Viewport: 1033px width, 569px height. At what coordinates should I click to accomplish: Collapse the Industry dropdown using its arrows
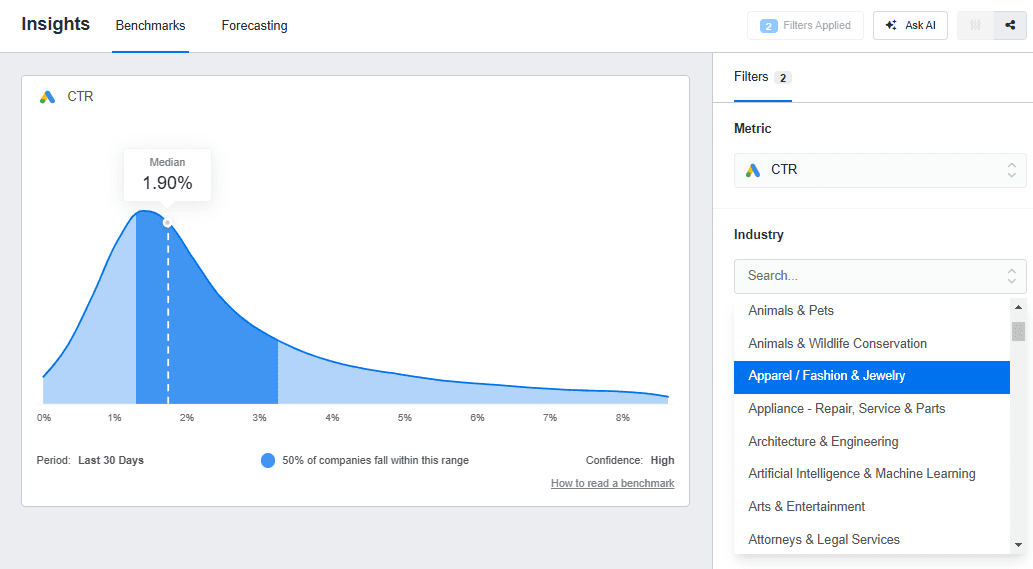[1011, 276]
